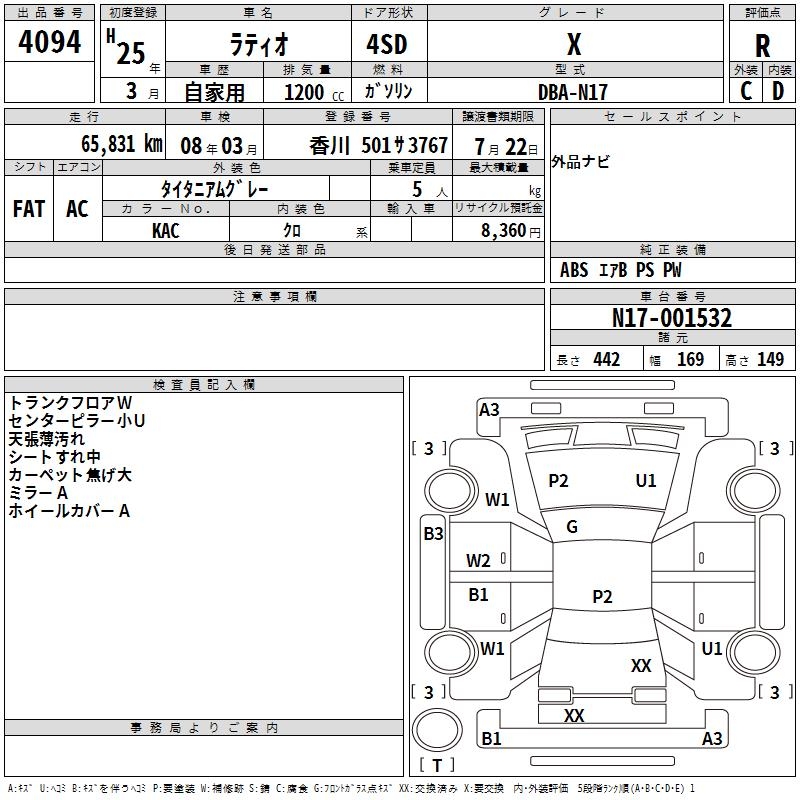Click the U1 mark on the hood
This screenshot has width=800, height=800.
[x=645, y=480]
